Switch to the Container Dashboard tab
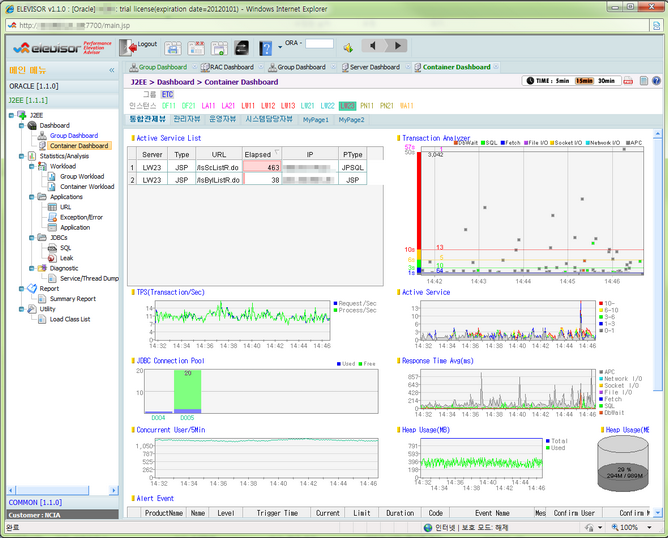 point(452,67)
